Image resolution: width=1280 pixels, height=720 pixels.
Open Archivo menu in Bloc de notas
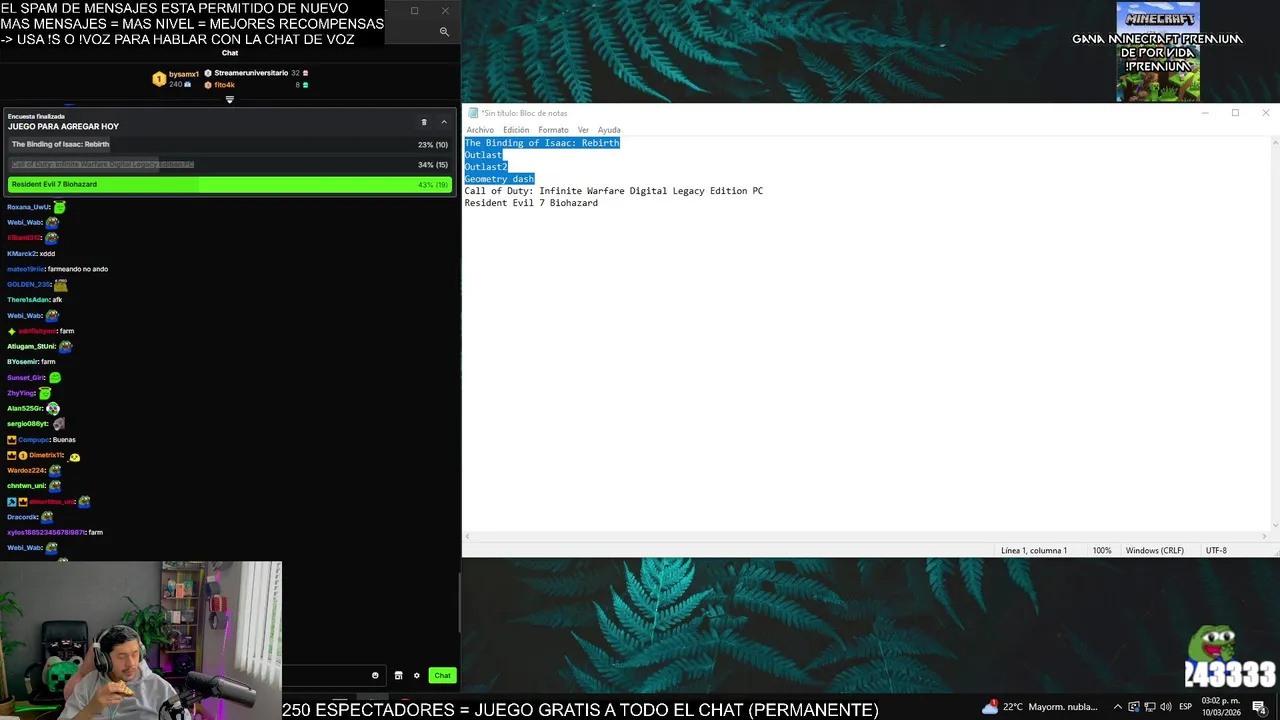(480, 130)
